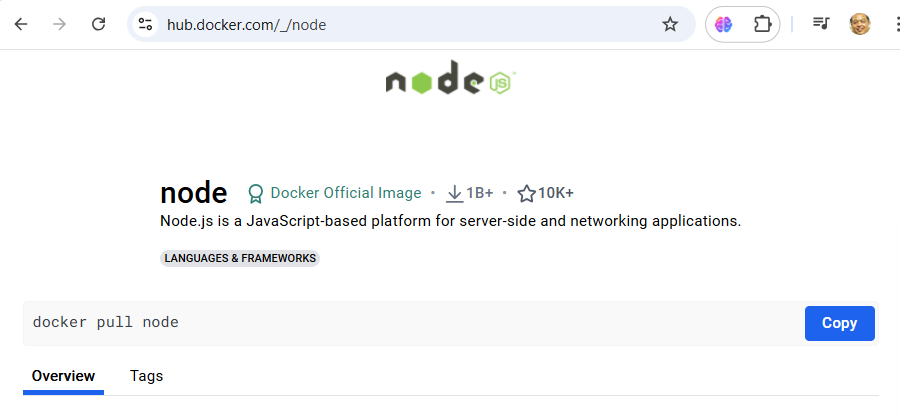Open the media controls icon

pos(821,24)
